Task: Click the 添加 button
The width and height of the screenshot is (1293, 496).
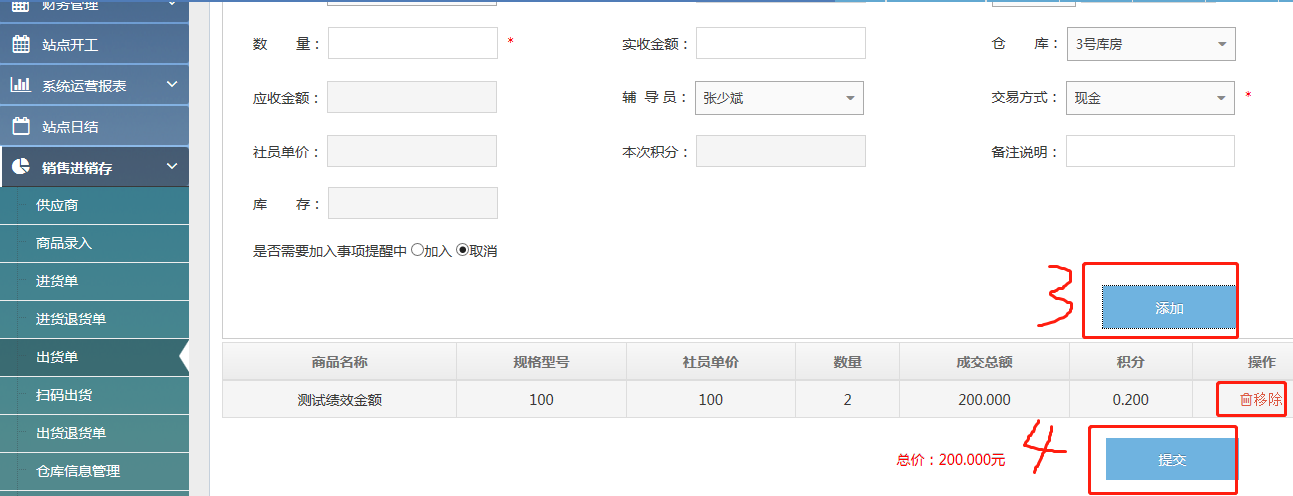Action: 1168,308
